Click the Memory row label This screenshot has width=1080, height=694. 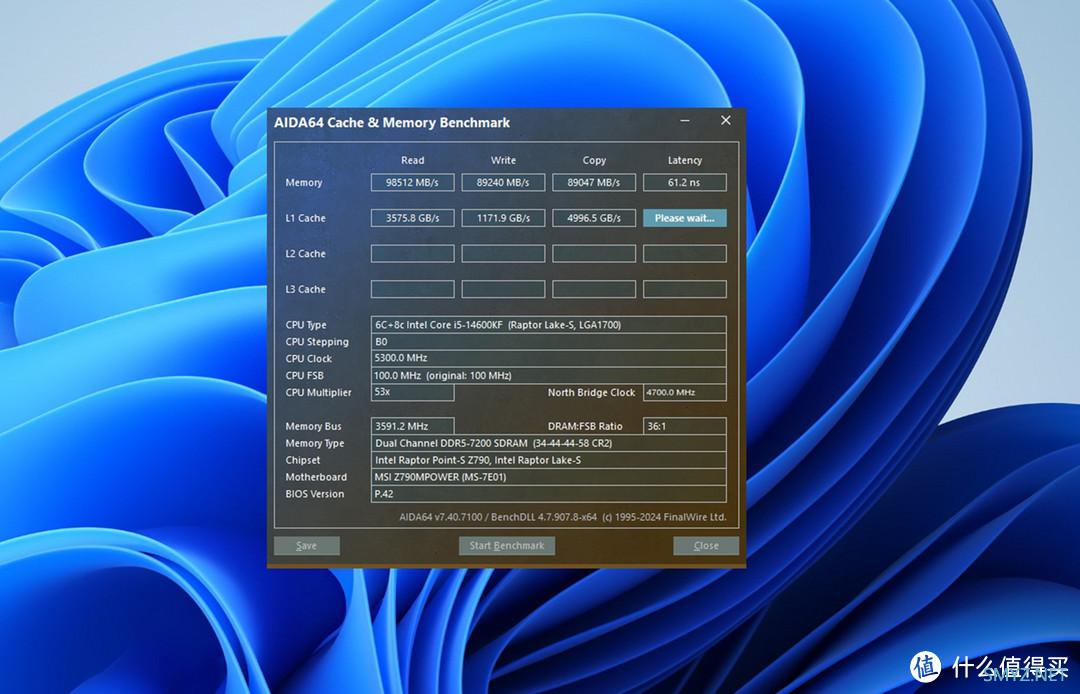coord(304,182)
